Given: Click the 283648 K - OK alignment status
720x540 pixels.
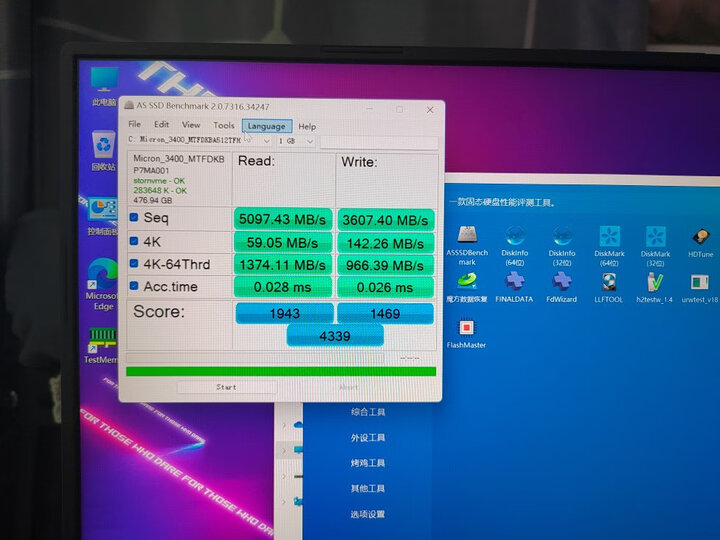Looking at the screenshot, I should 160,191.
